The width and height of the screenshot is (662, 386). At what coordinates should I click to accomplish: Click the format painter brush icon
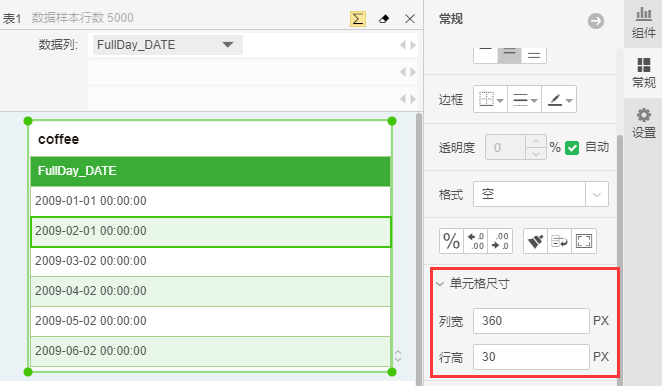(535, 241)
